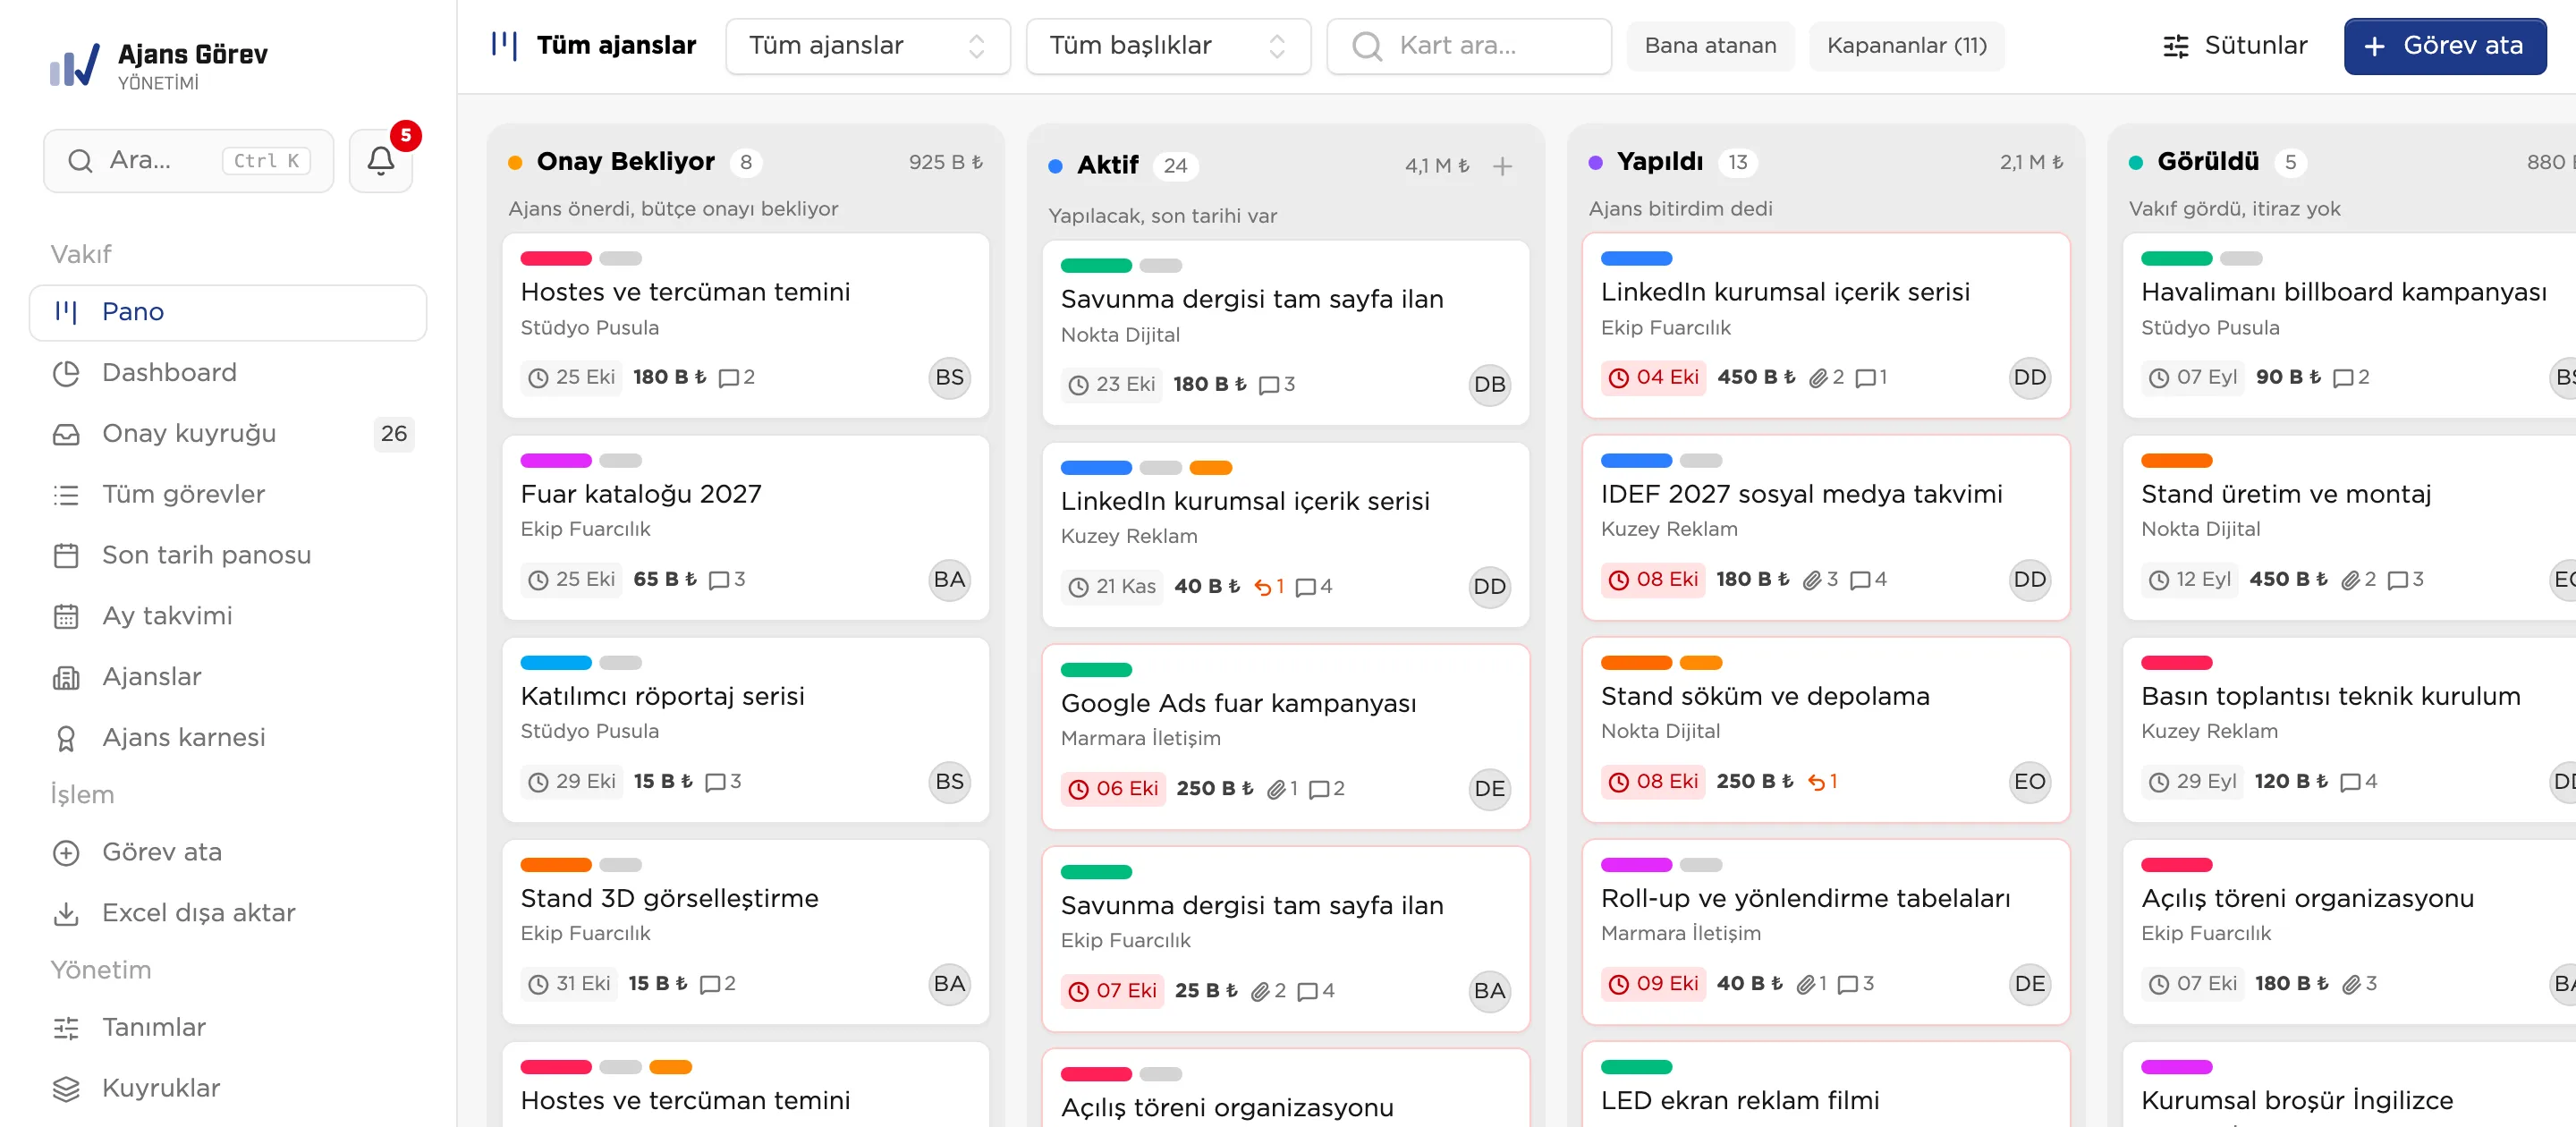The height and width of the screenshot is (1127, 2576).
Task: Open the Google Ads fuar kampanyası card
Action: [x=1285, y=737]
